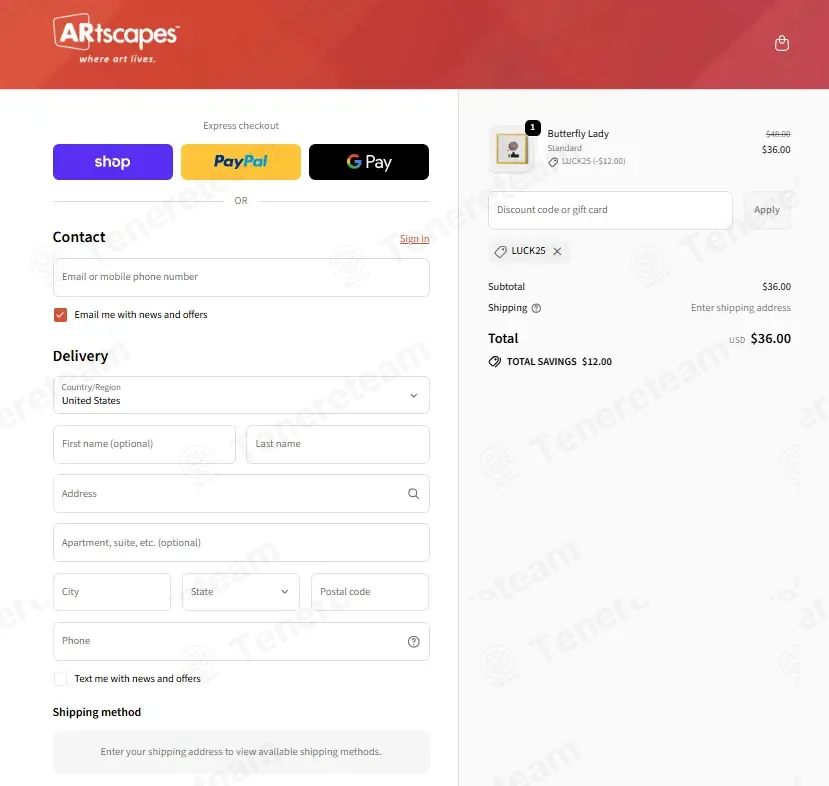Pay with Google Pay
Image resolution: width=829 pixels, height=786 pixels.
point(369,162)
